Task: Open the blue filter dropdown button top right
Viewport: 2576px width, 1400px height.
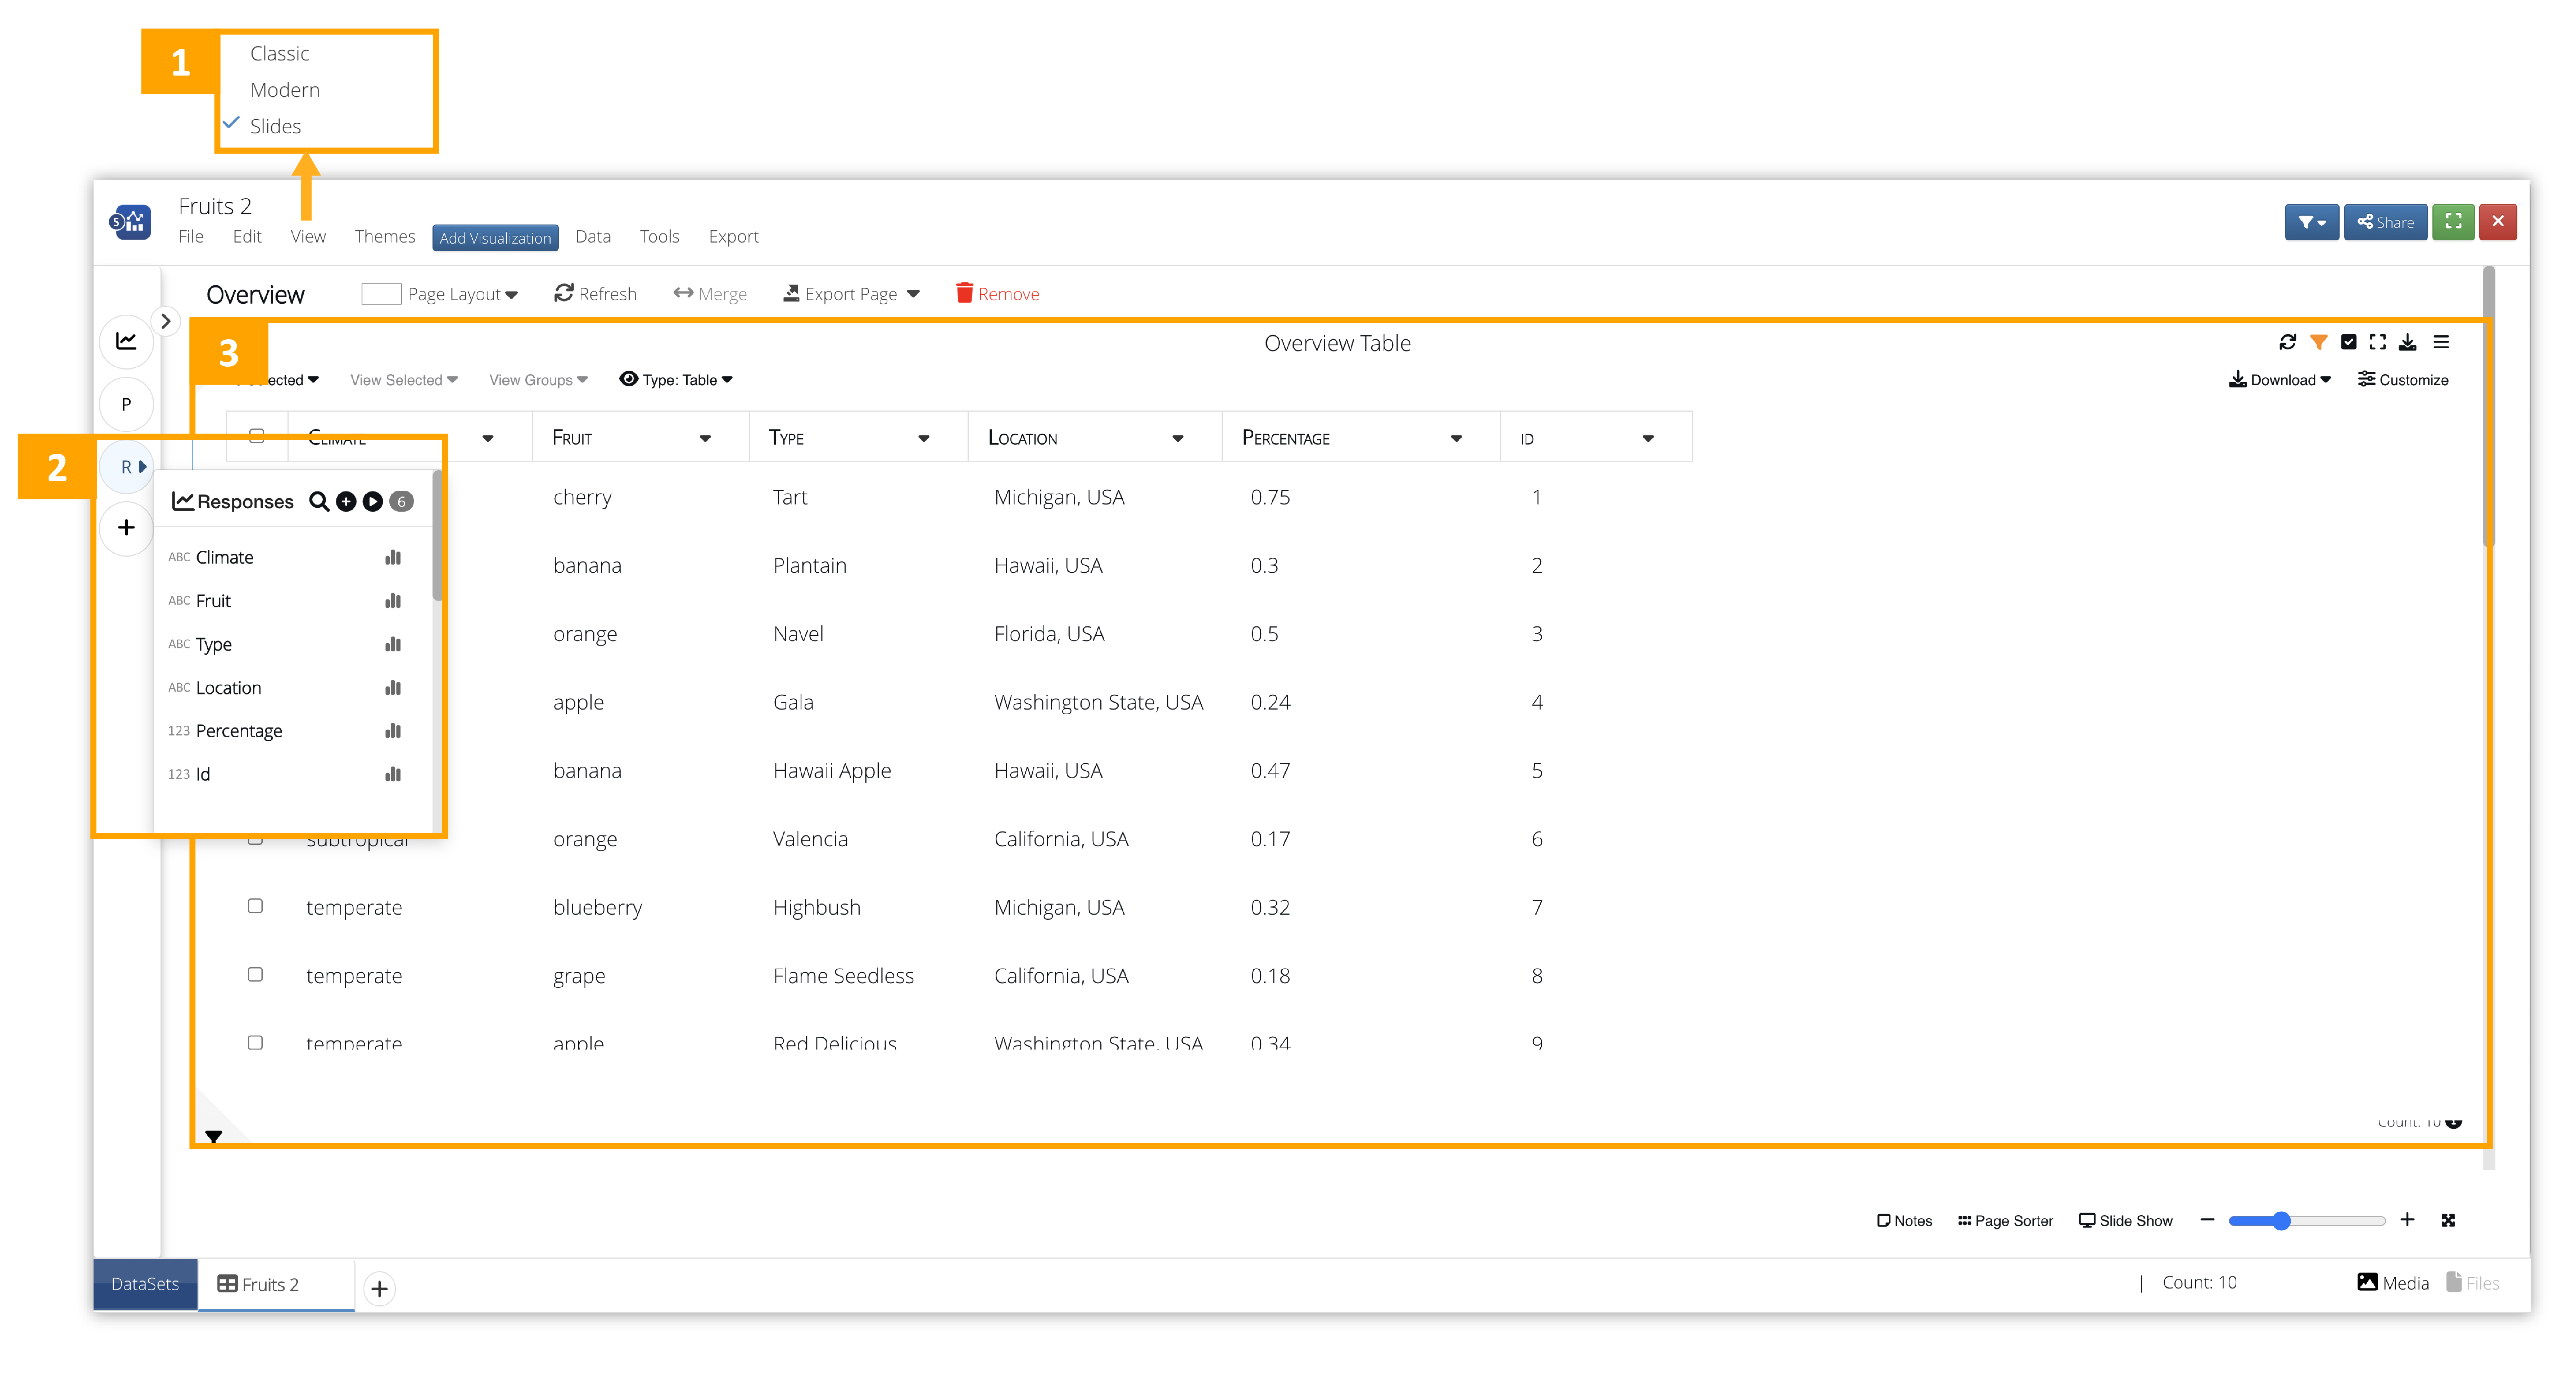Action: pyautogui.click(x=2311, y=222)
